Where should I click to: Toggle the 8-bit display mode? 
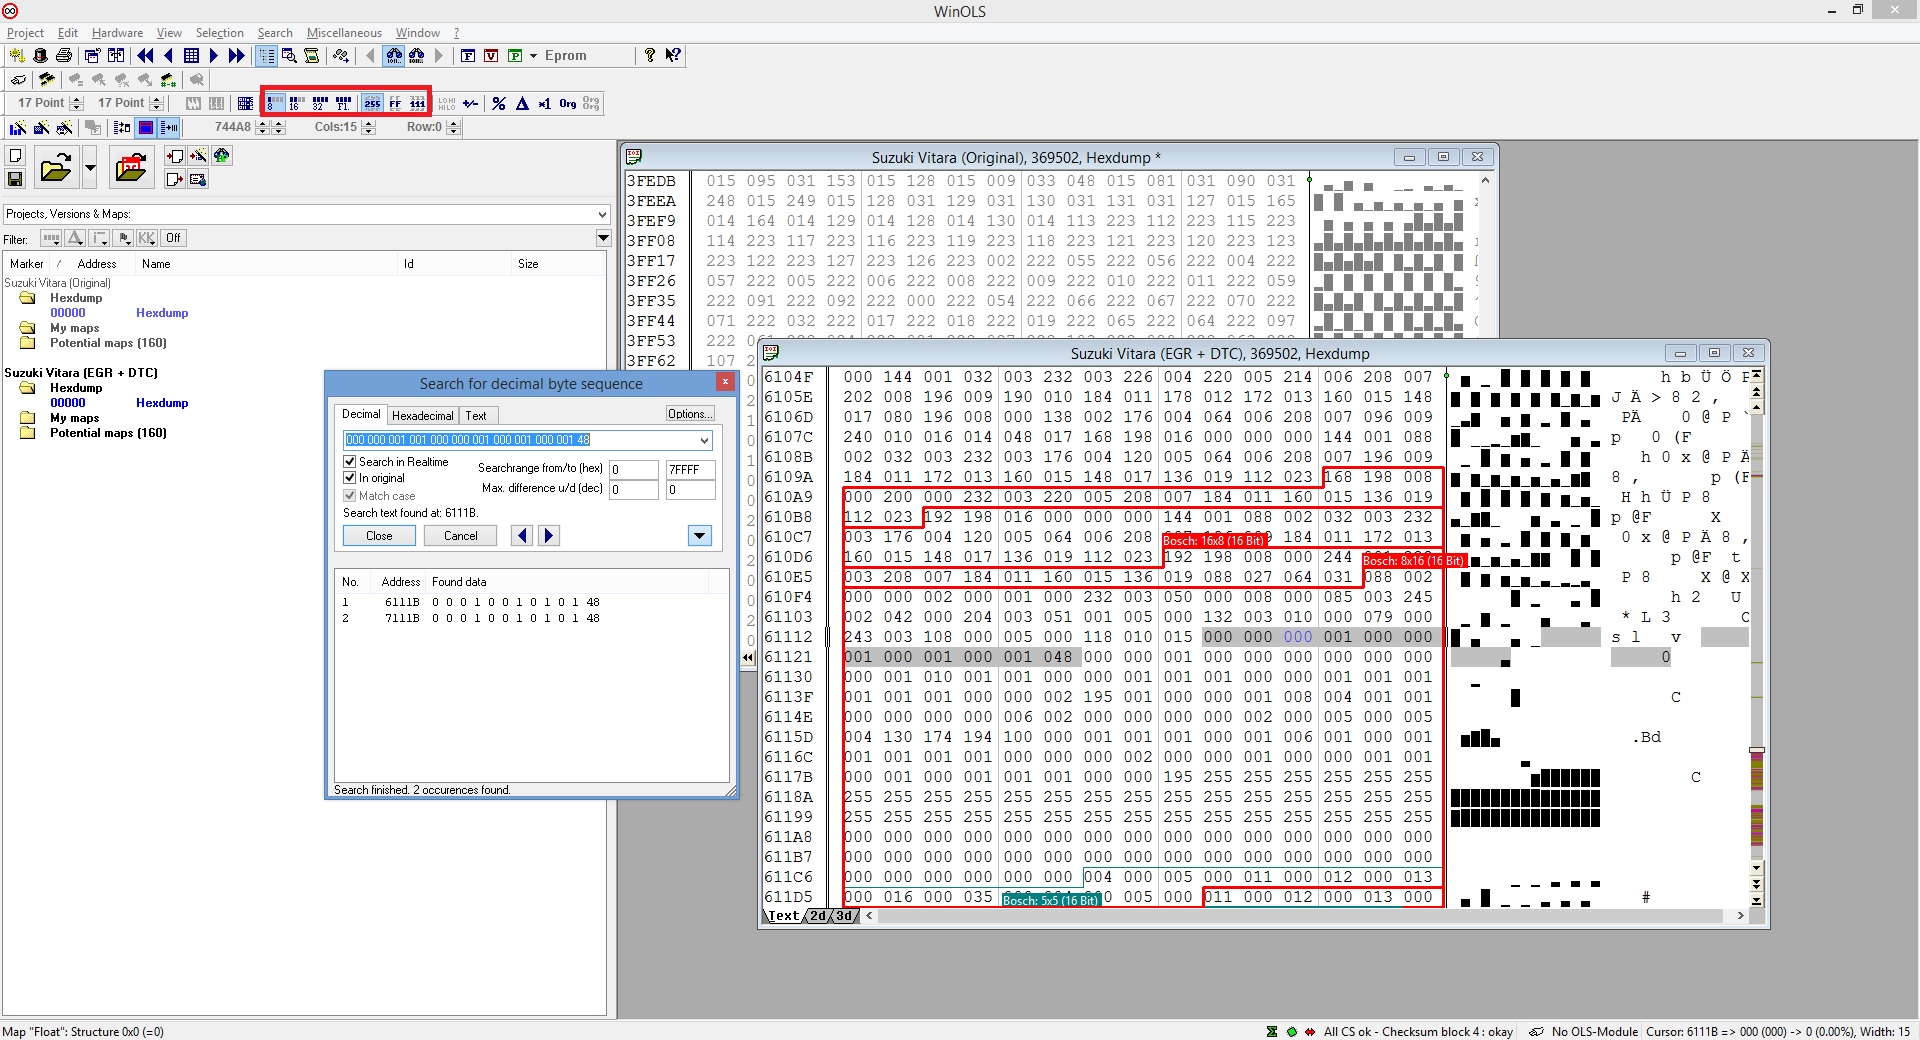[274, 103]
